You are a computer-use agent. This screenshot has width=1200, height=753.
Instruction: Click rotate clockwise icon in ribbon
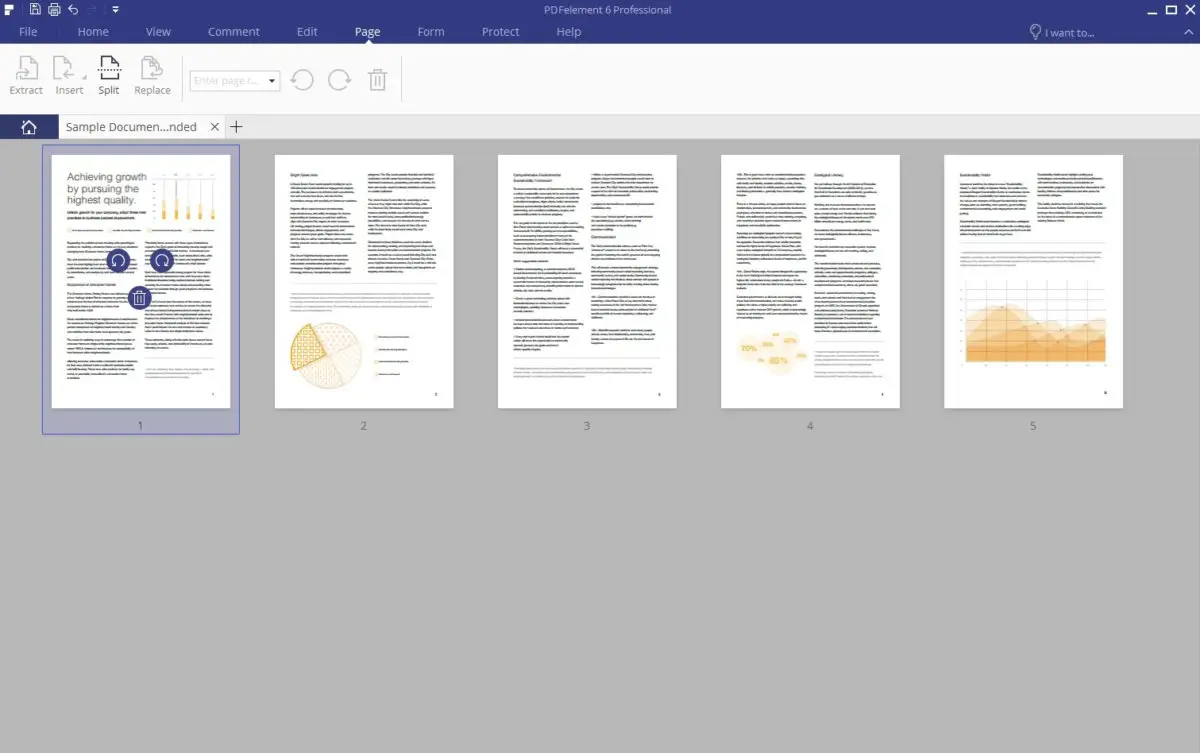click(340, 80)
